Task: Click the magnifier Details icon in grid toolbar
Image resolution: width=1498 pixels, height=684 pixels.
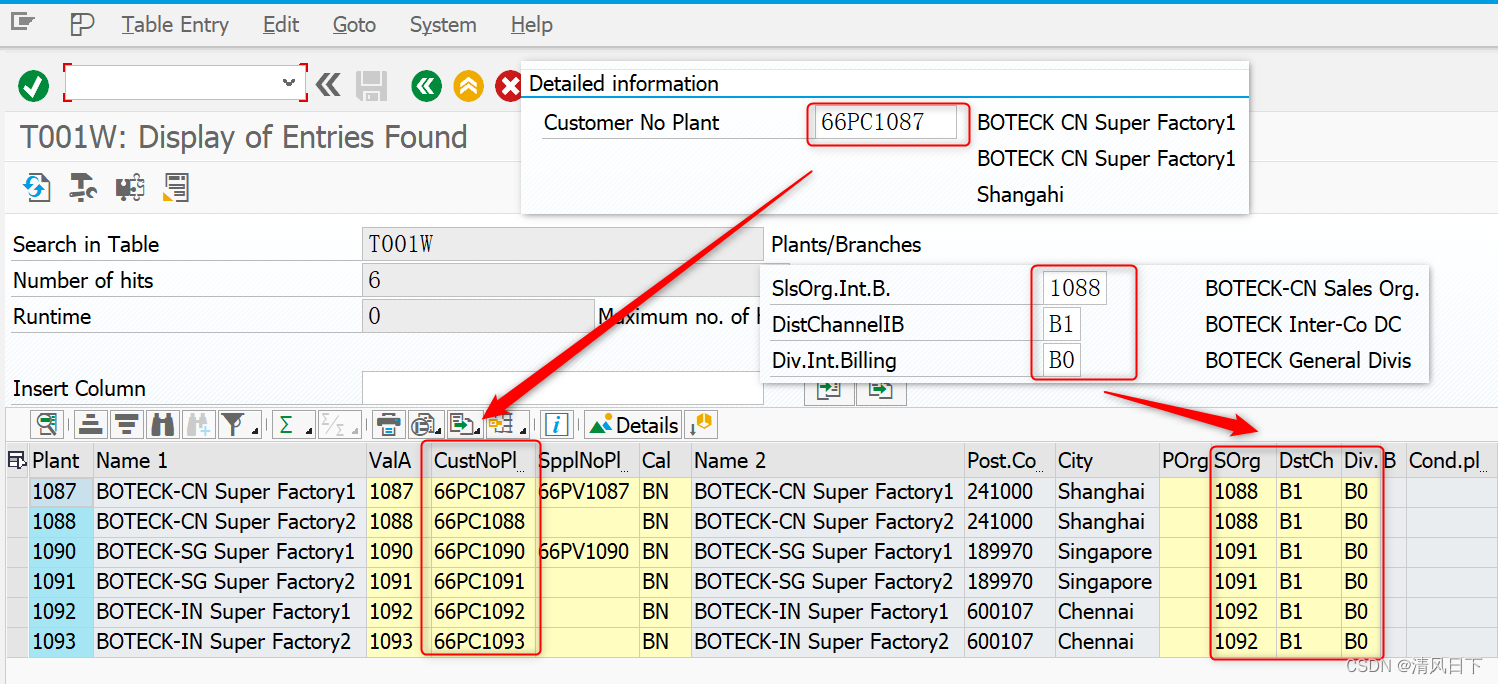Action: click(x=47, y=425)
